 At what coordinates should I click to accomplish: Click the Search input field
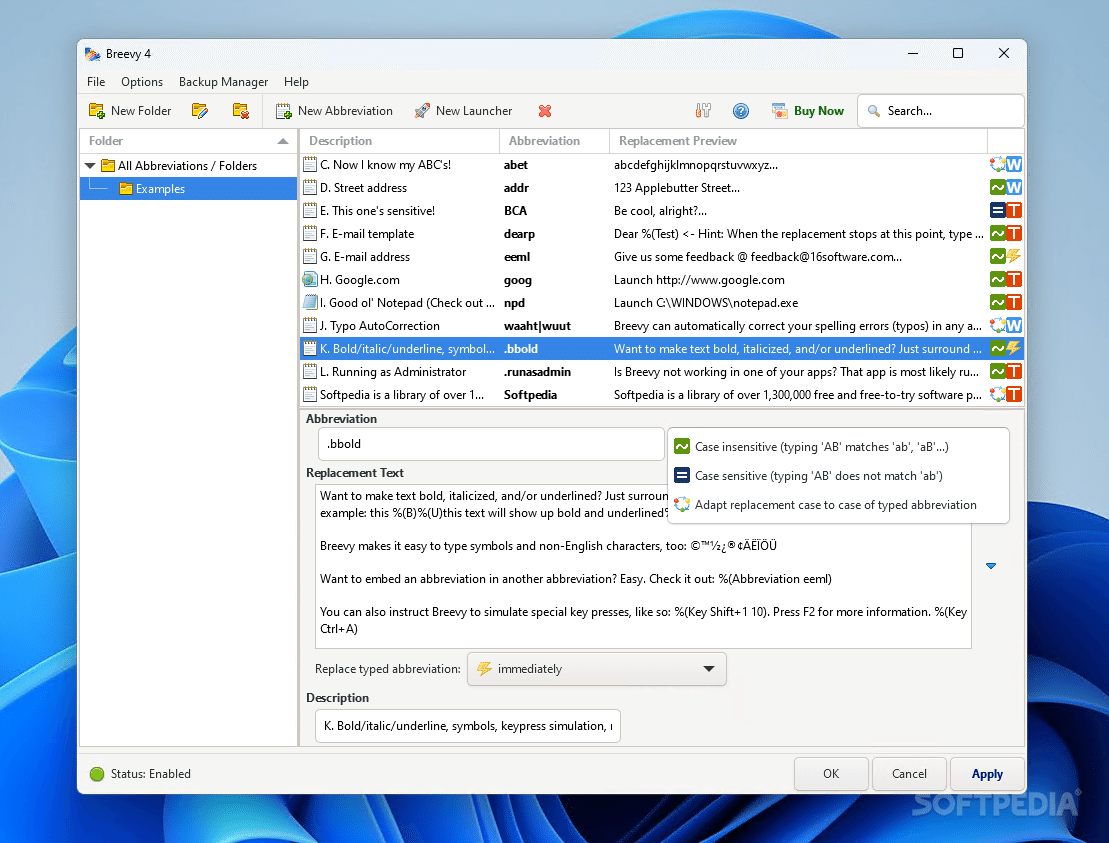941,111
